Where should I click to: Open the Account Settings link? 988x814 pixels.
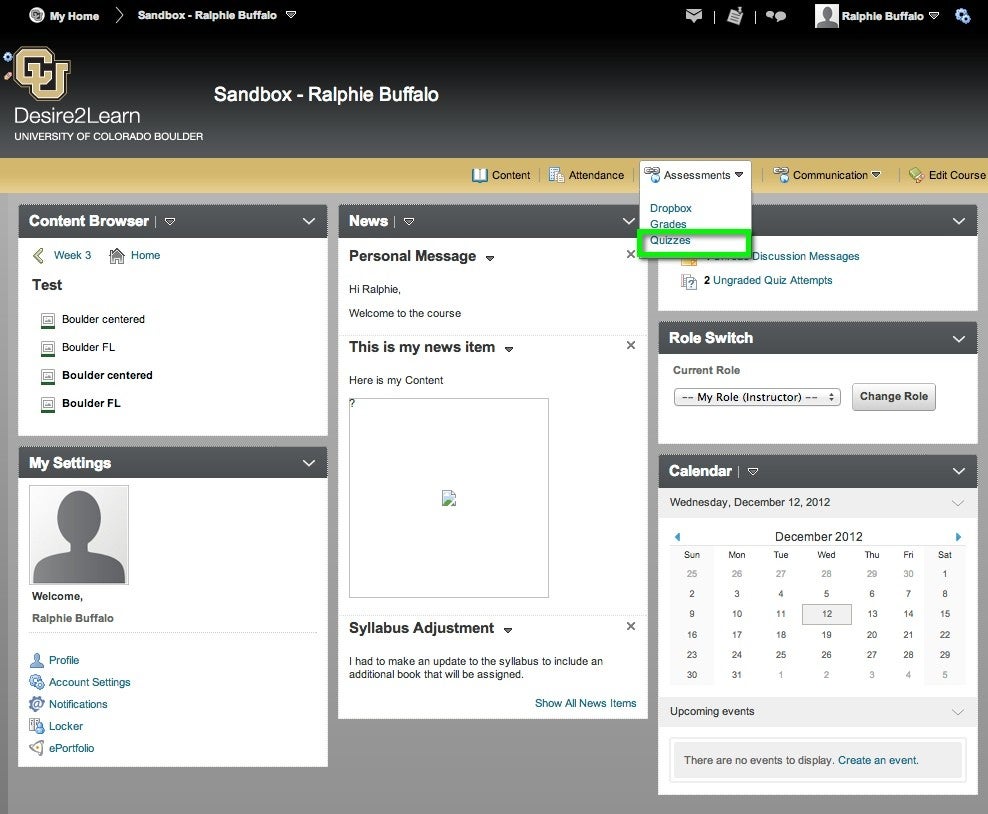tap(89, 682)
